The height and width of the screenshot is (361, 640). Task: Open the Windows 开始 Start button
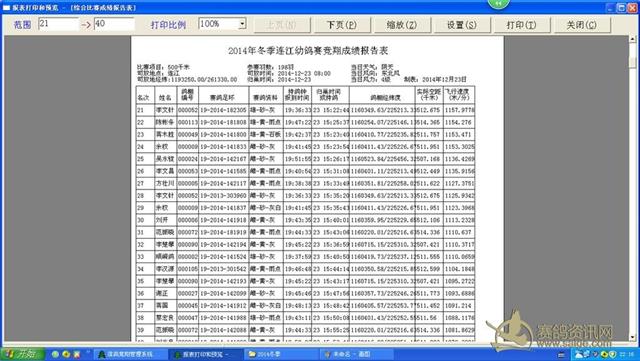pyautogui.click(x=21, y=354)
